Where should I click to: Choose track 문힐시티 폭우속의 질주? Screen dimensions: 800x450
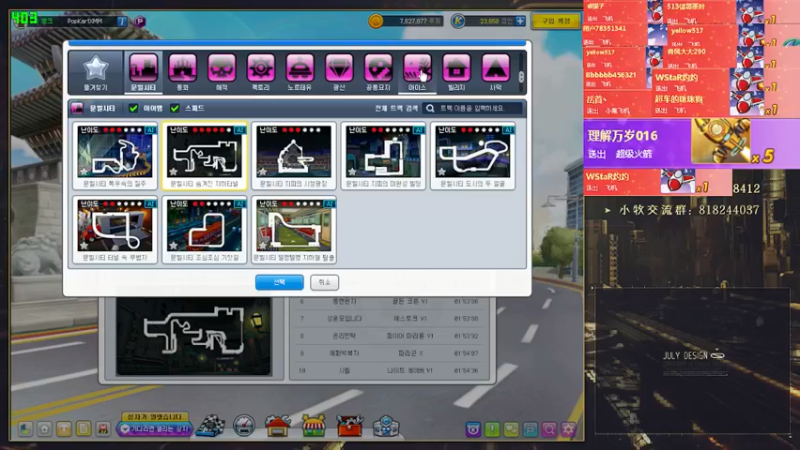(x=115, y=156)
